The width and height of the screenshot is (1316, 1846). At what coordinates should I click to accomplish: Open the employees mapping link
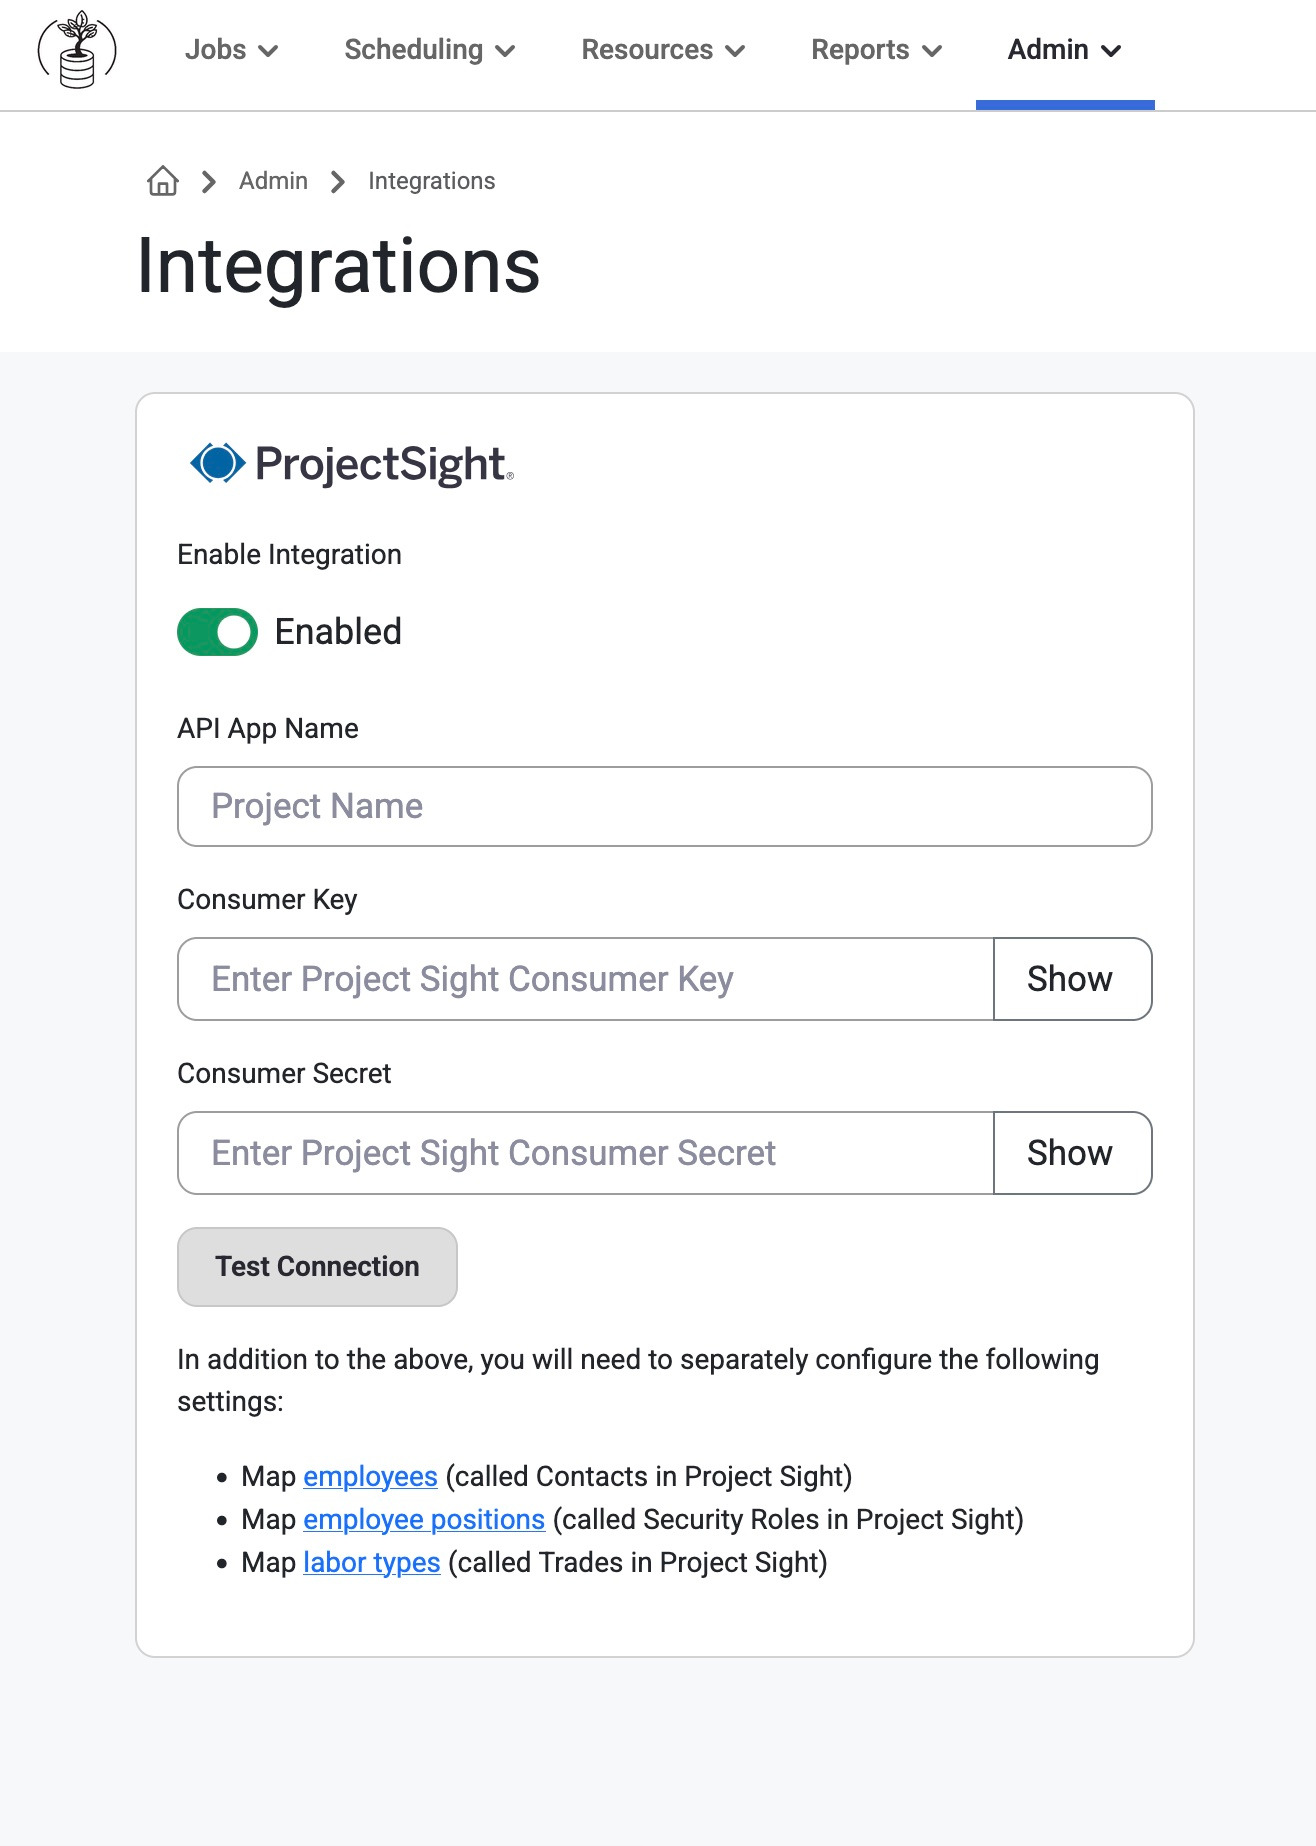pos(370,1477)
